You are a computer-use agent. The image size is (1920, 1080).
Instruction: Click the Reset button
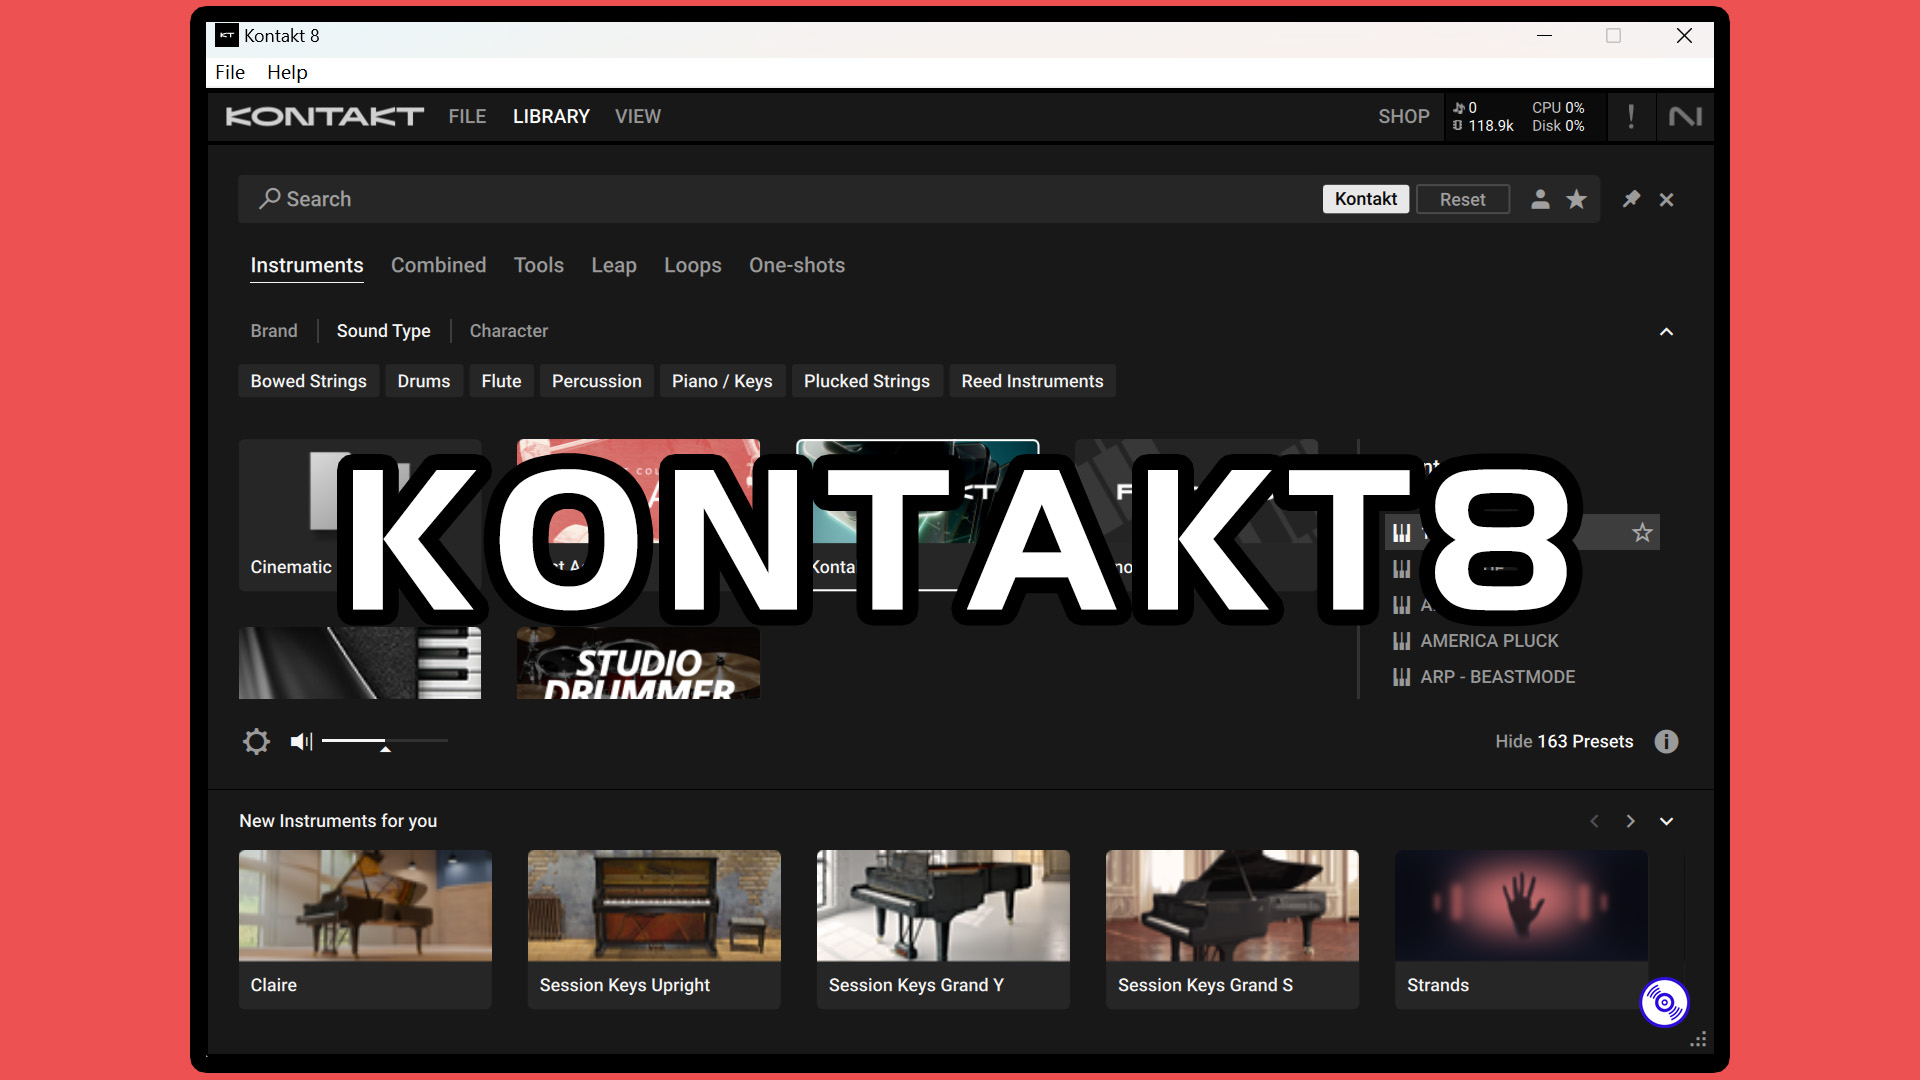(x=1462, y=199)
